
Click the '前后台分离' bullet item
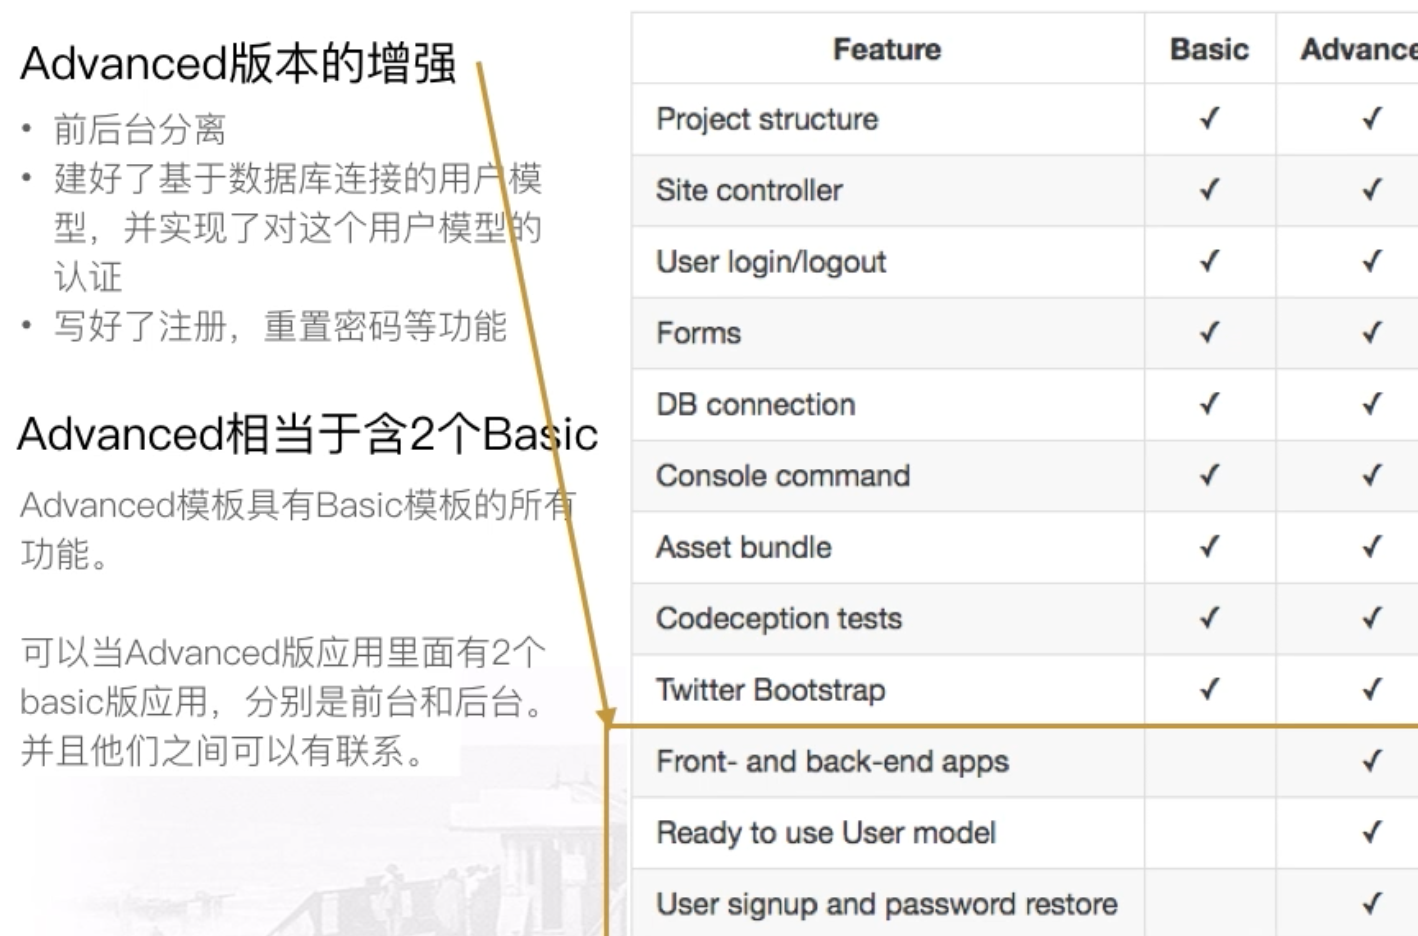click(140, 129)
